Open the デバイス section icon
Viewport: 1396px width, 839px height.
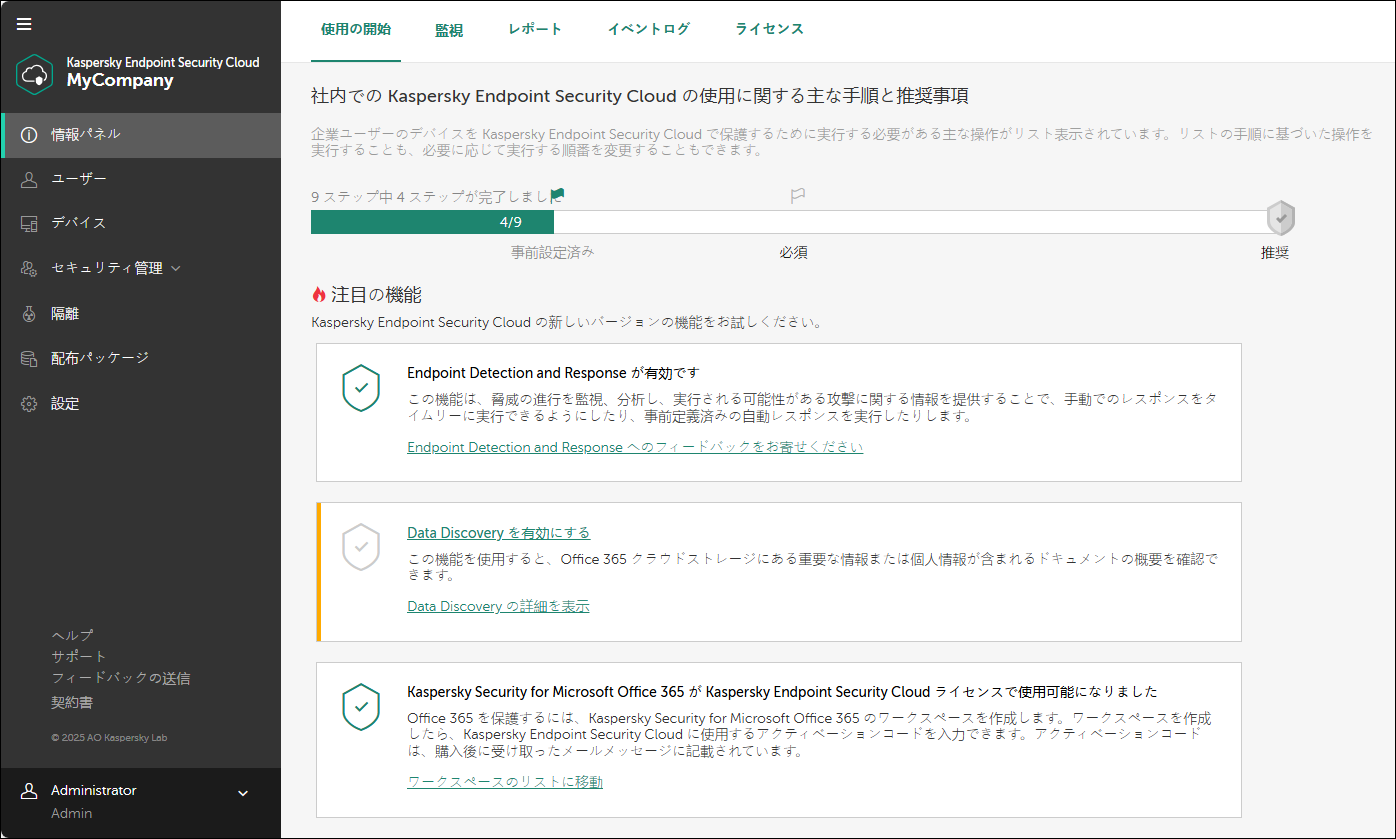pos(27,222)
